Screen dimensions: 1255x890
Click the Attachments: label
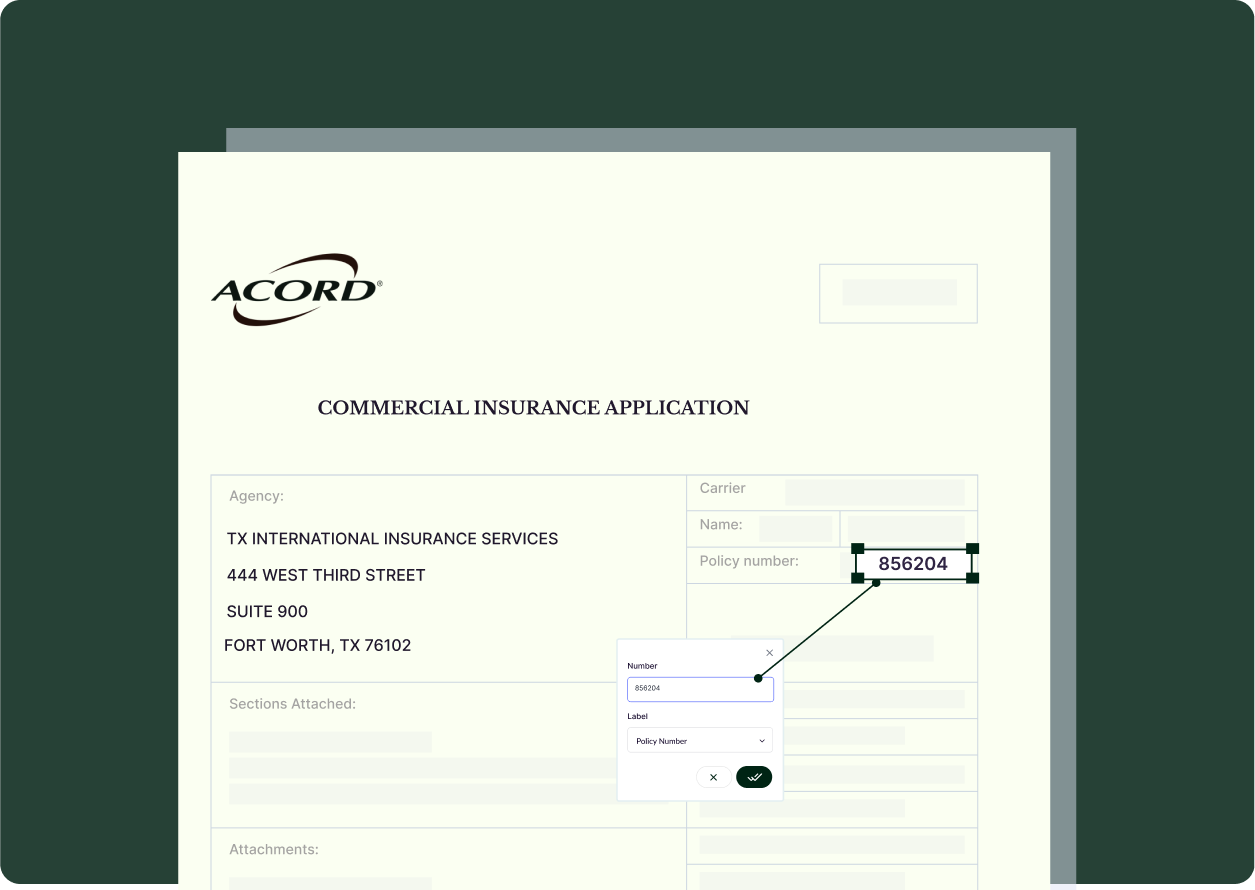tap(274, 849)
